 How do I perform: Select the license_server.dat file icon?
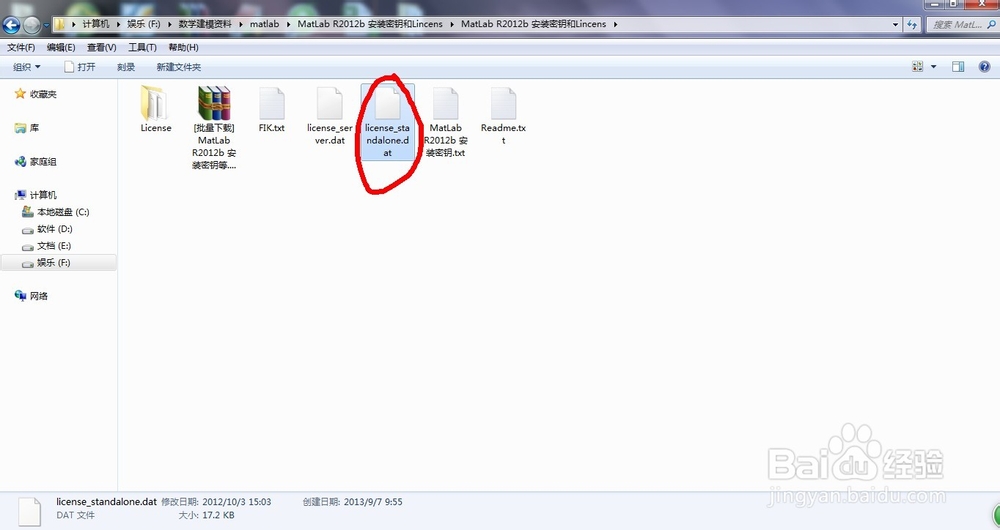coord(330,104)
